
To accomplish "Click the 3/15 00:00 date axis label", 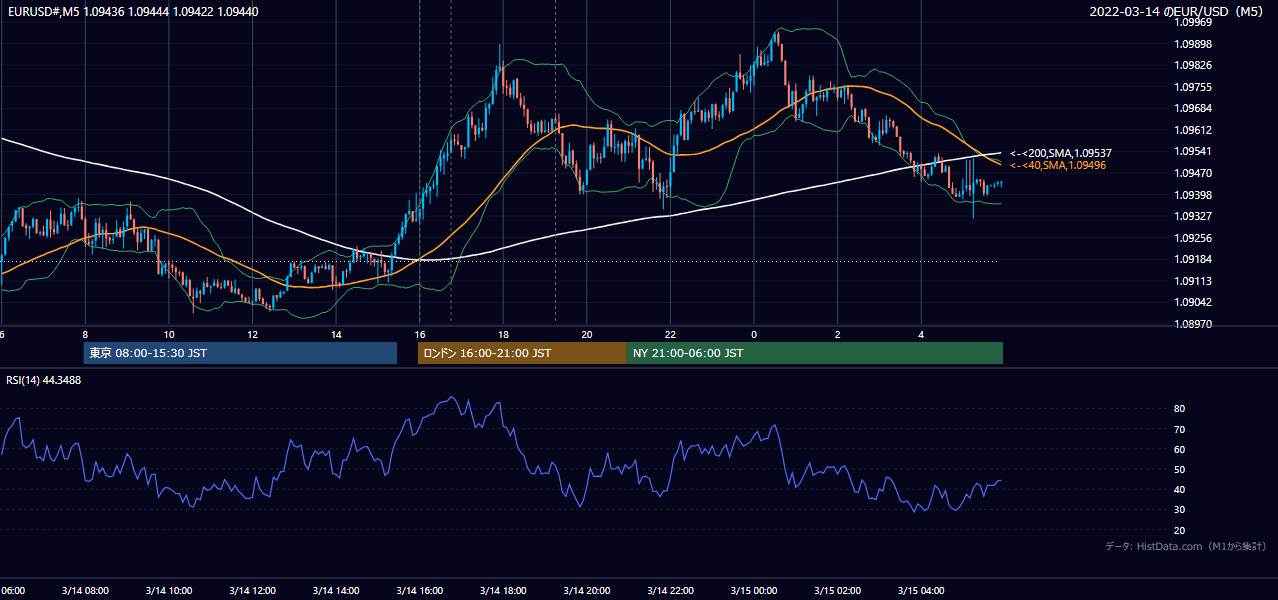I will tap(754, 590).
